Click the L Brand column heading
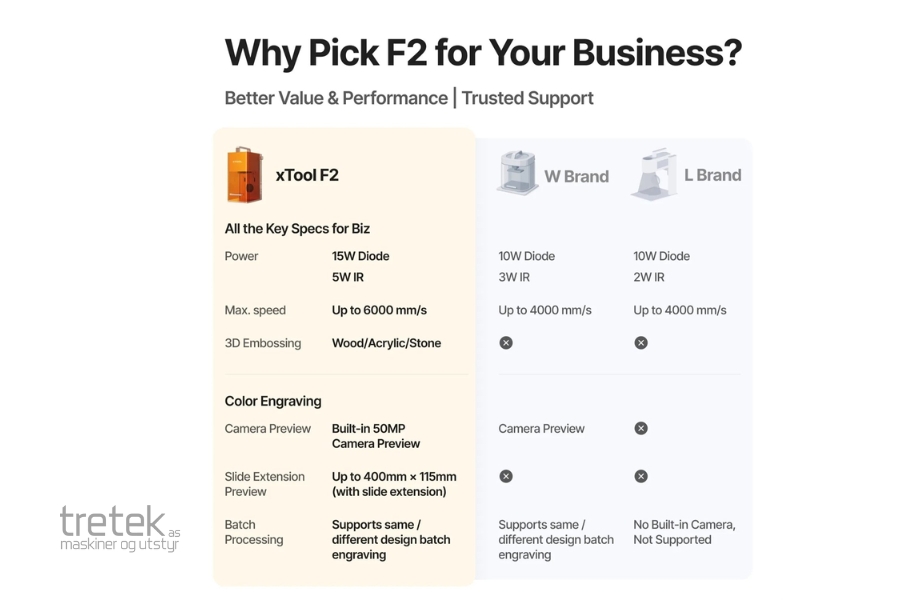 coord(712,175)
